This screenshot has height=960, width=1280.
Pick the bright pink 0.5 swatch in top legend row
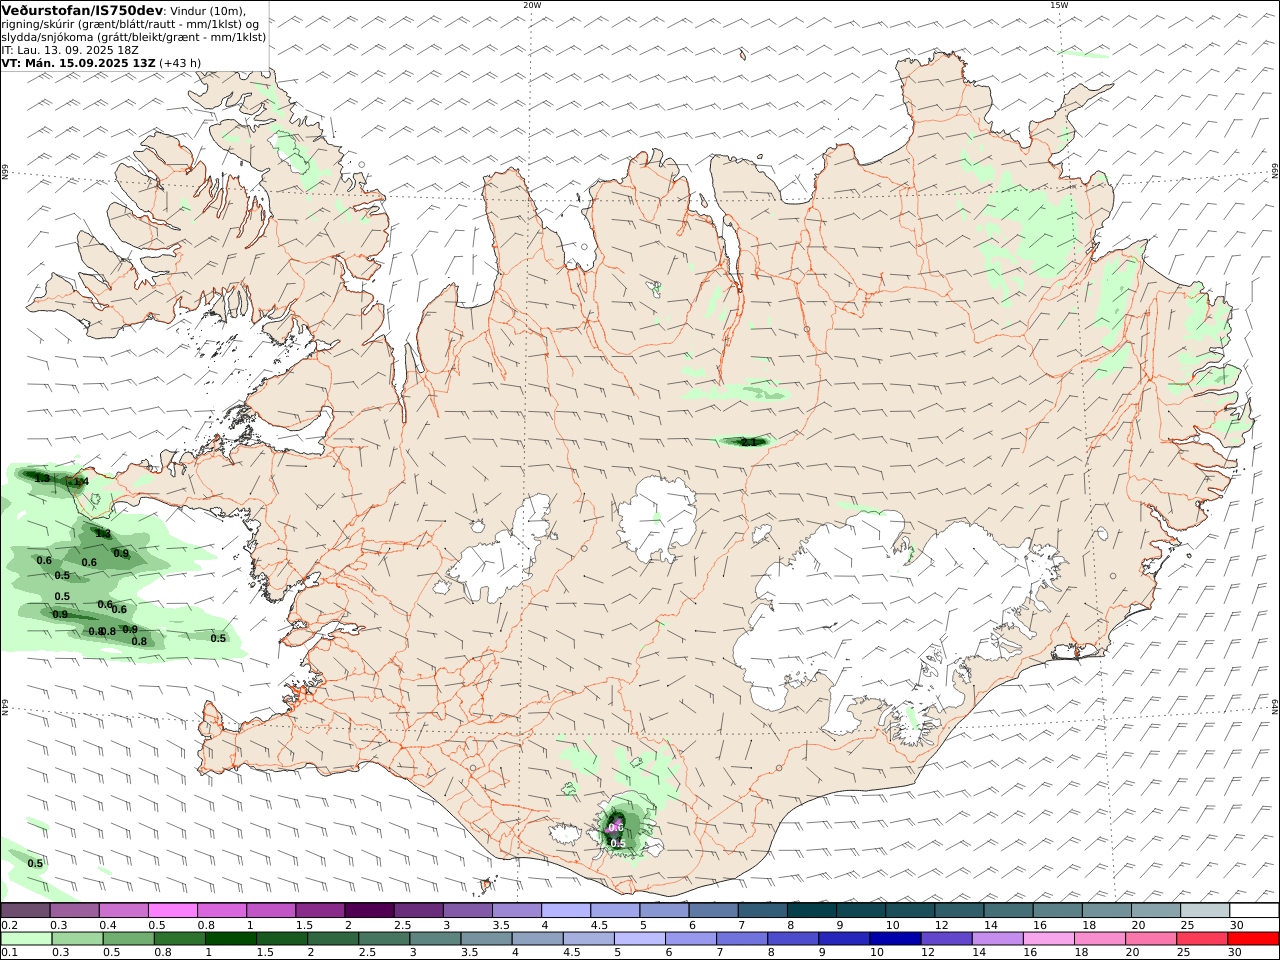pos(172,910)
